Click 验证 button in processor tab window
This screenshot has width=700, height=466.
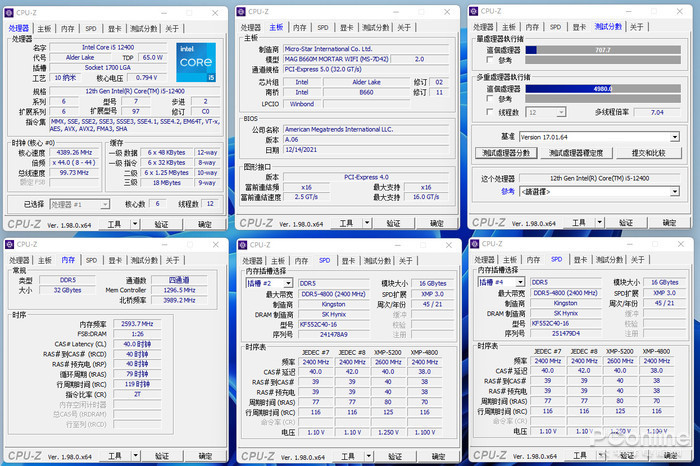pos(161,224)
